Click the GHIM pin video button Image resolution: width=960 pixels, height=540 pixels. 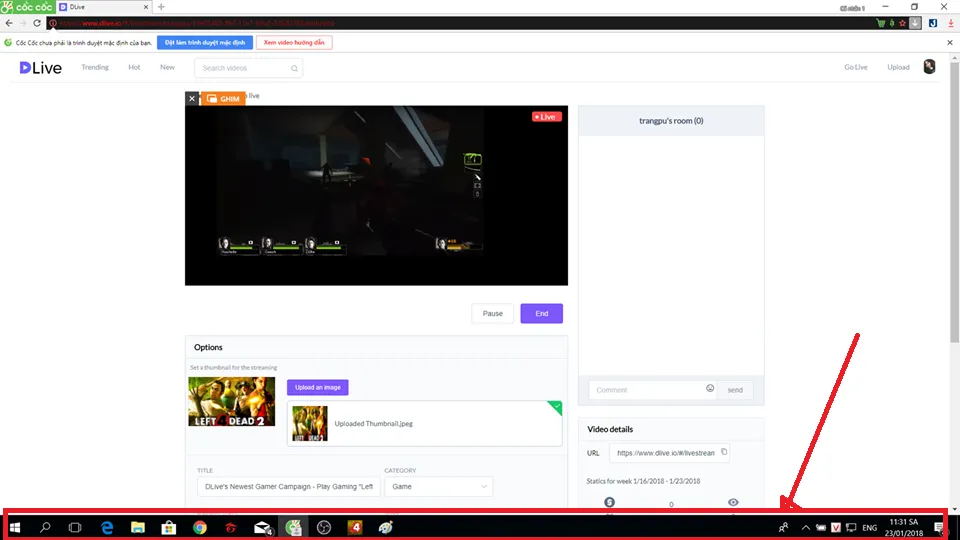coord(223,98)
